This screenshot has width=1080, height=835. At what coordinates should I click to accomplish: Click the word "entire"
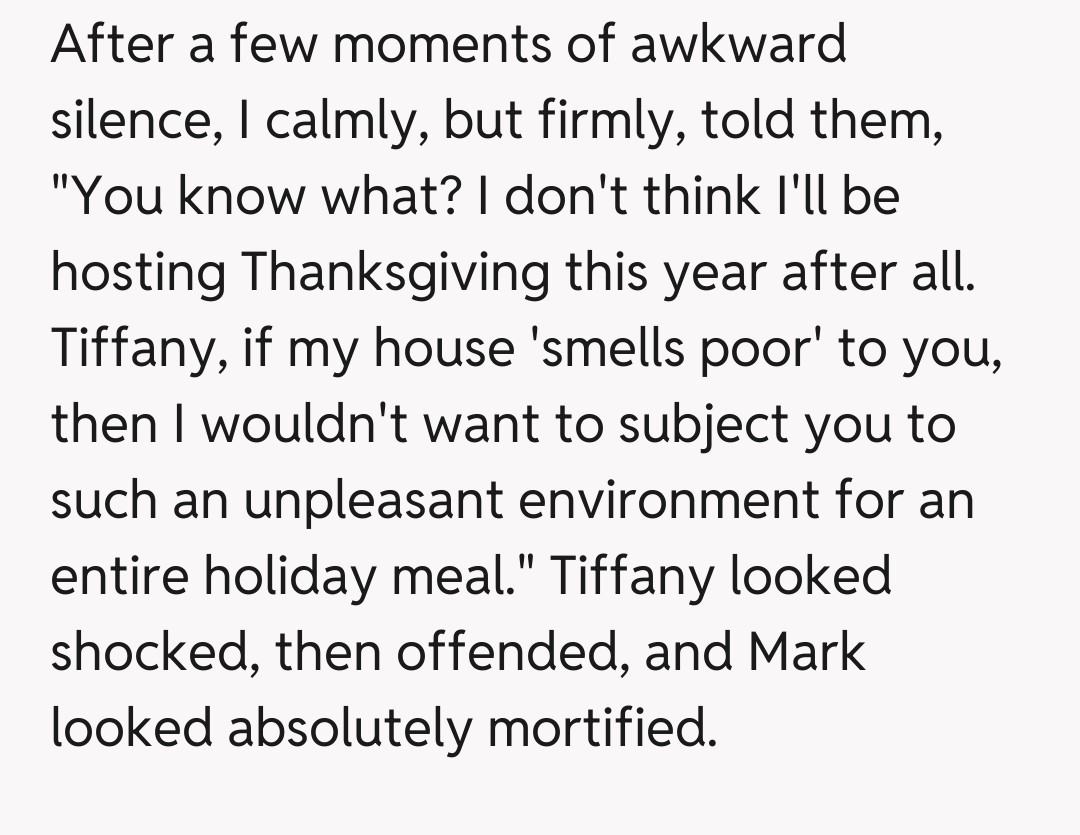111,577
